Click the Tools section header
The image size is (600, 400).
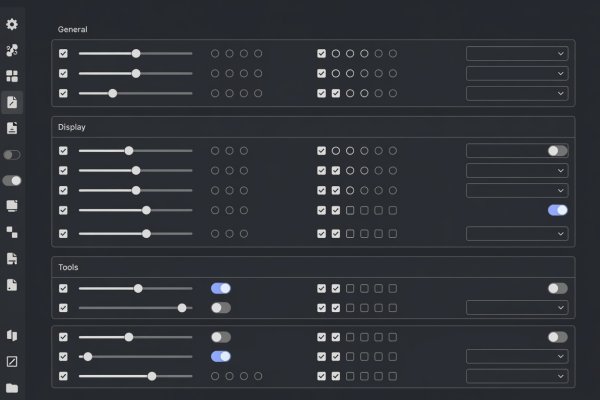pyautogui.click(x=68, y=267)
